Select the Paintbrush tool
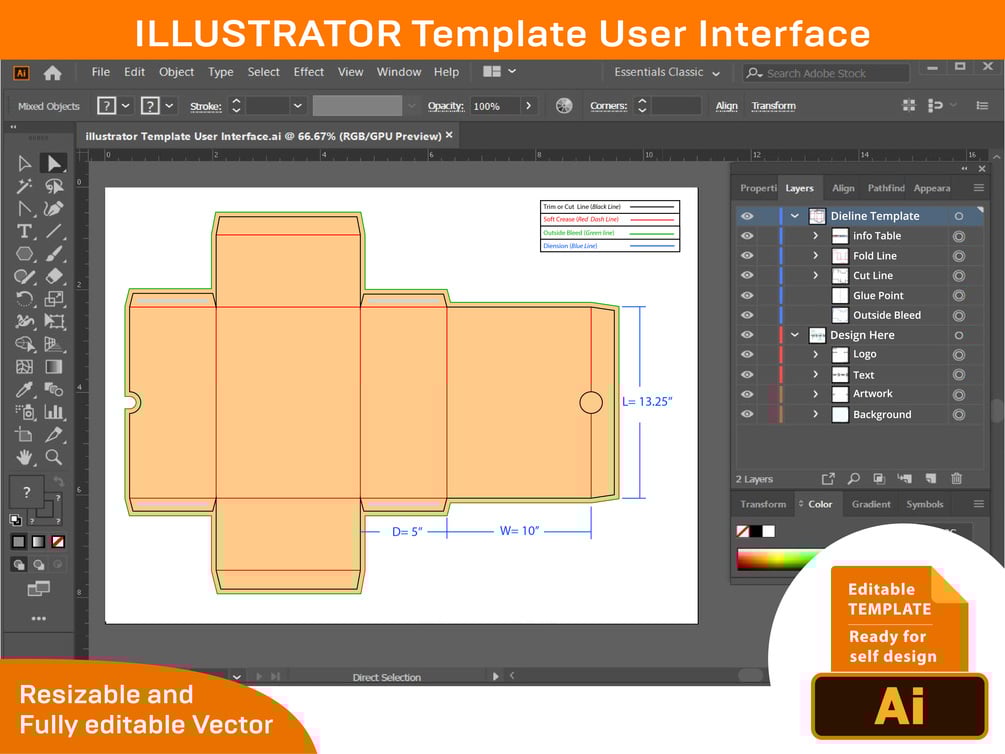Image resolution: width=1005 pixels, height=754 pixels. click(54, 254)
